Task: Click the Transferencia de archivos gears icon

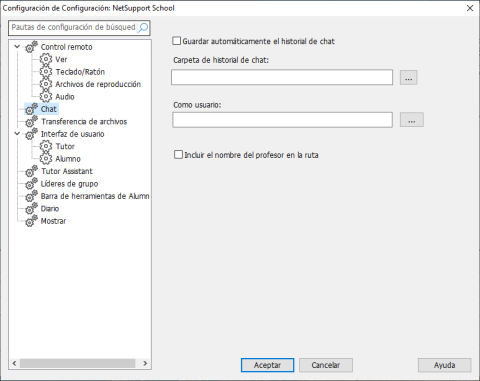Action: [x=32, y=121]
